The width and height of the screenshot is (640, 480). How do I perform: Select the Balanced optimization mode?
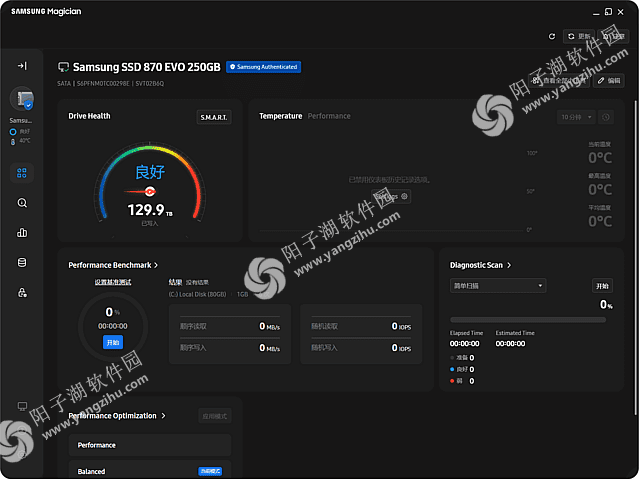(150, 471)
